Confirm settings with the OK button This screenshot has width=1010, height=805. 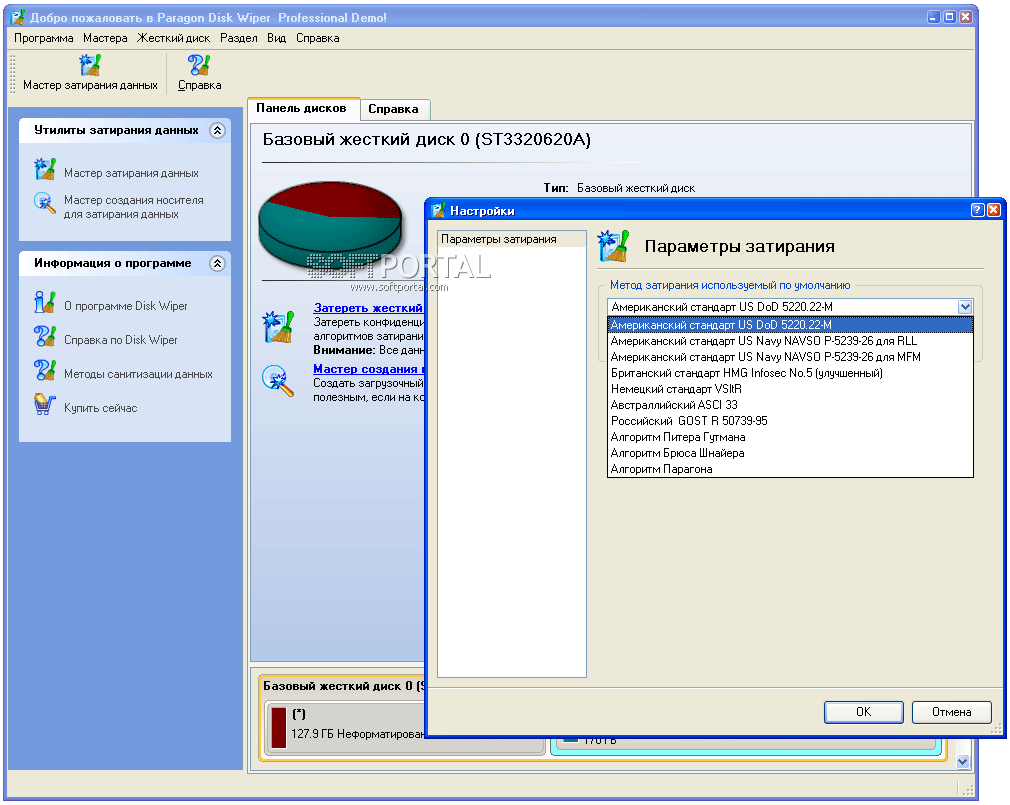863,712
